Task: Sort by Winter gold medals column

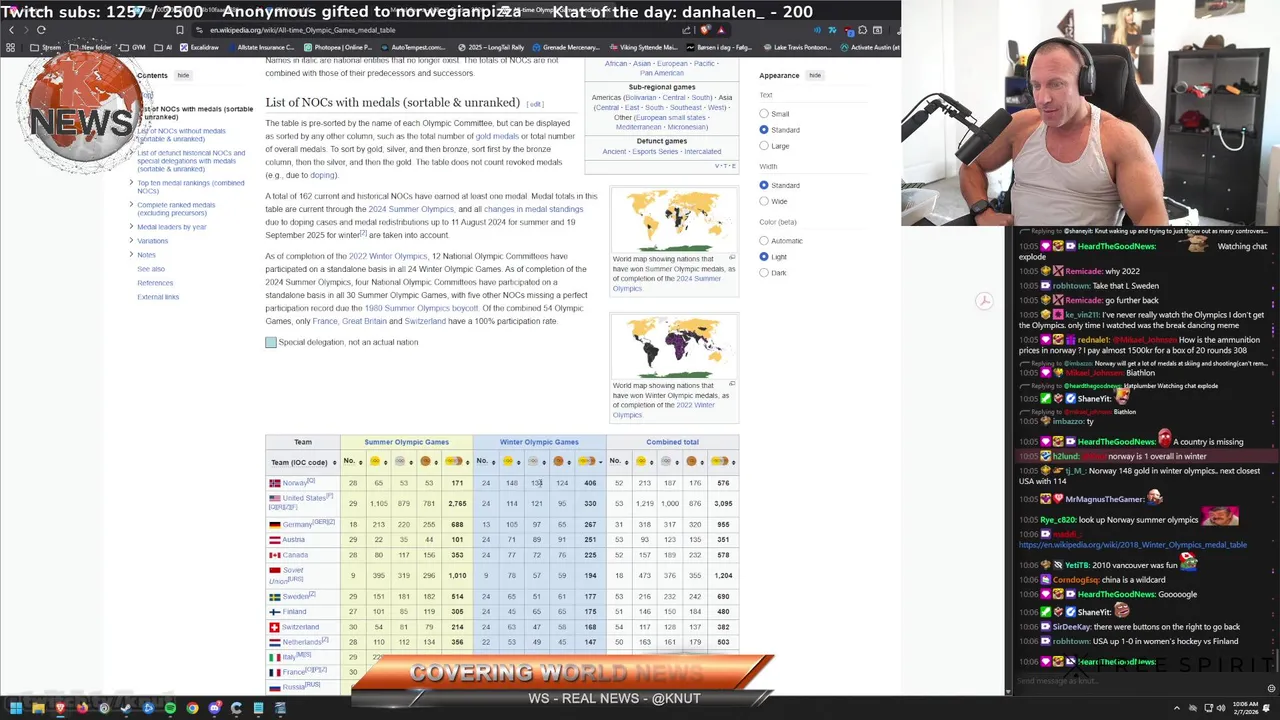Action: coord(512,461)
